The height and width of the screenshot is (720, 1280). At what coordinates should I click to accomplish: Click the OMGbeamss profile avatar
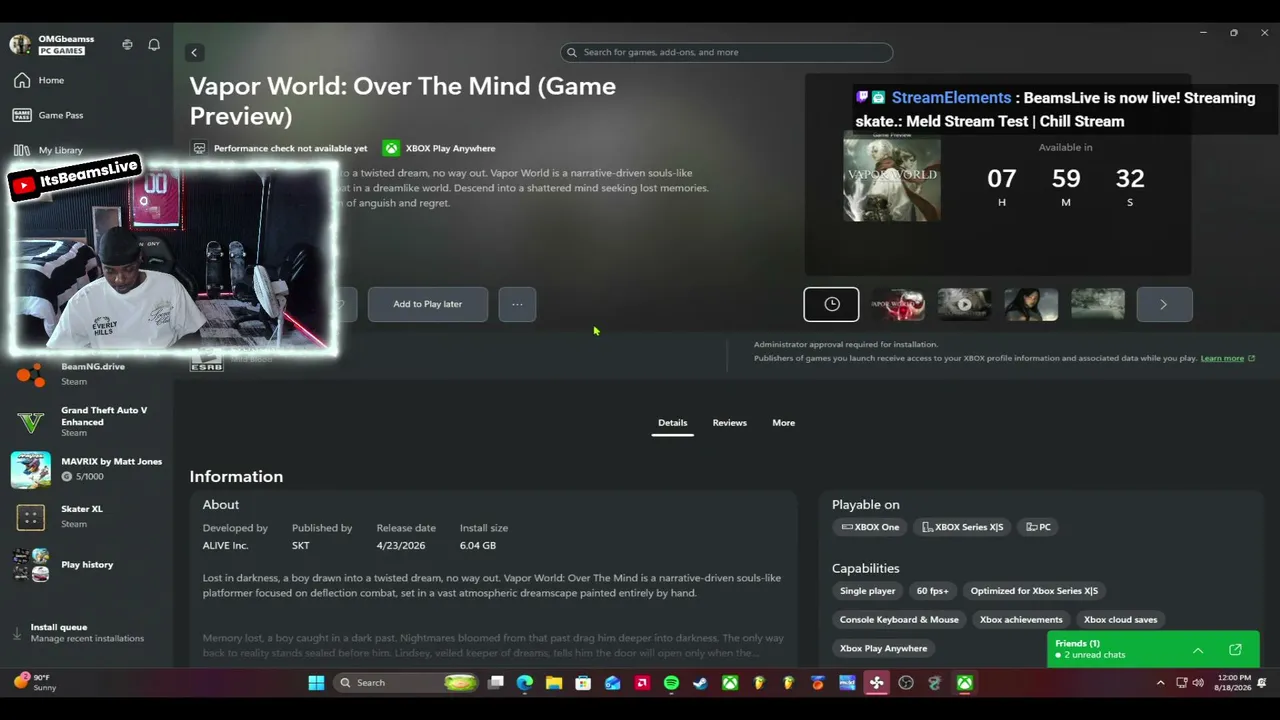click(x=20, y=45)
